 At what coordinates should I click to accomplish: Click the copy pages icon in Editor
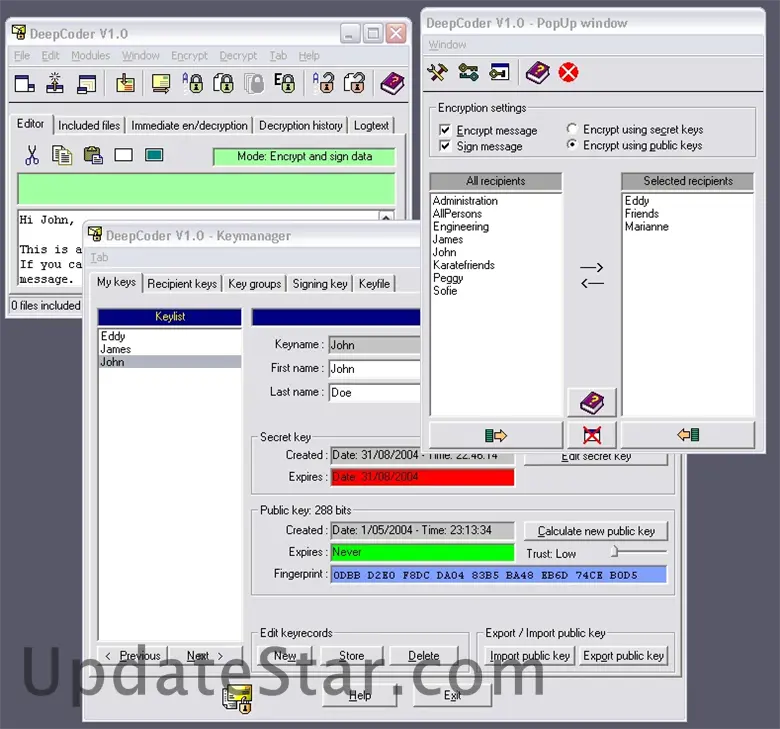point(62,155)
